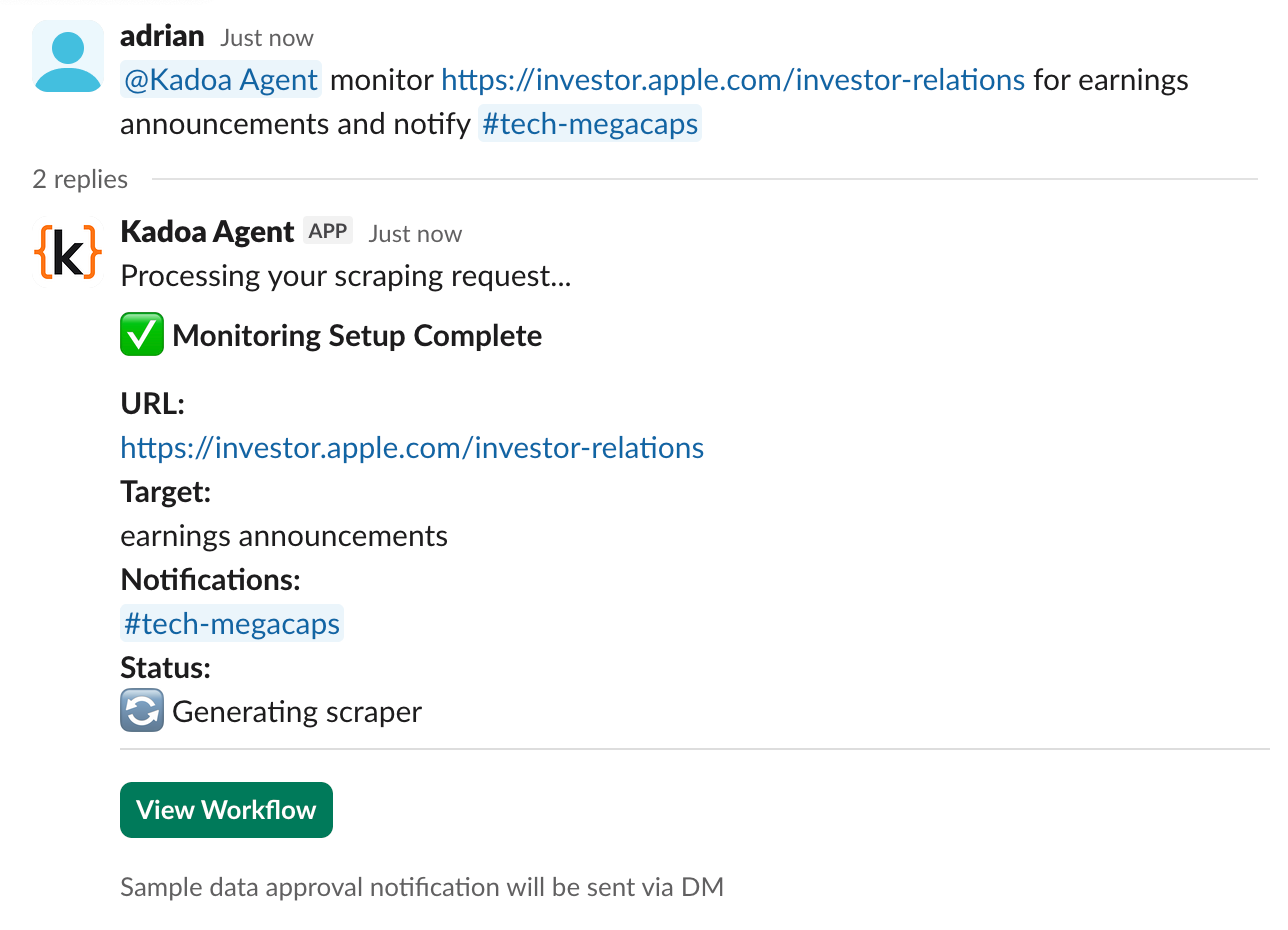Click the Kadoa Agent logo avatar
Viewport: 1288px width, 930px height.
[68, 251]
